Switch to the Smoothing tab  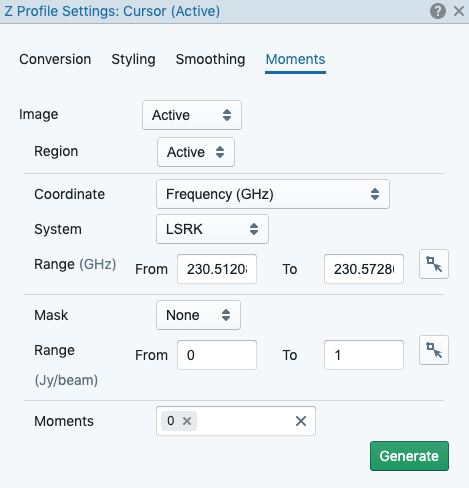(x=210, y=59)
